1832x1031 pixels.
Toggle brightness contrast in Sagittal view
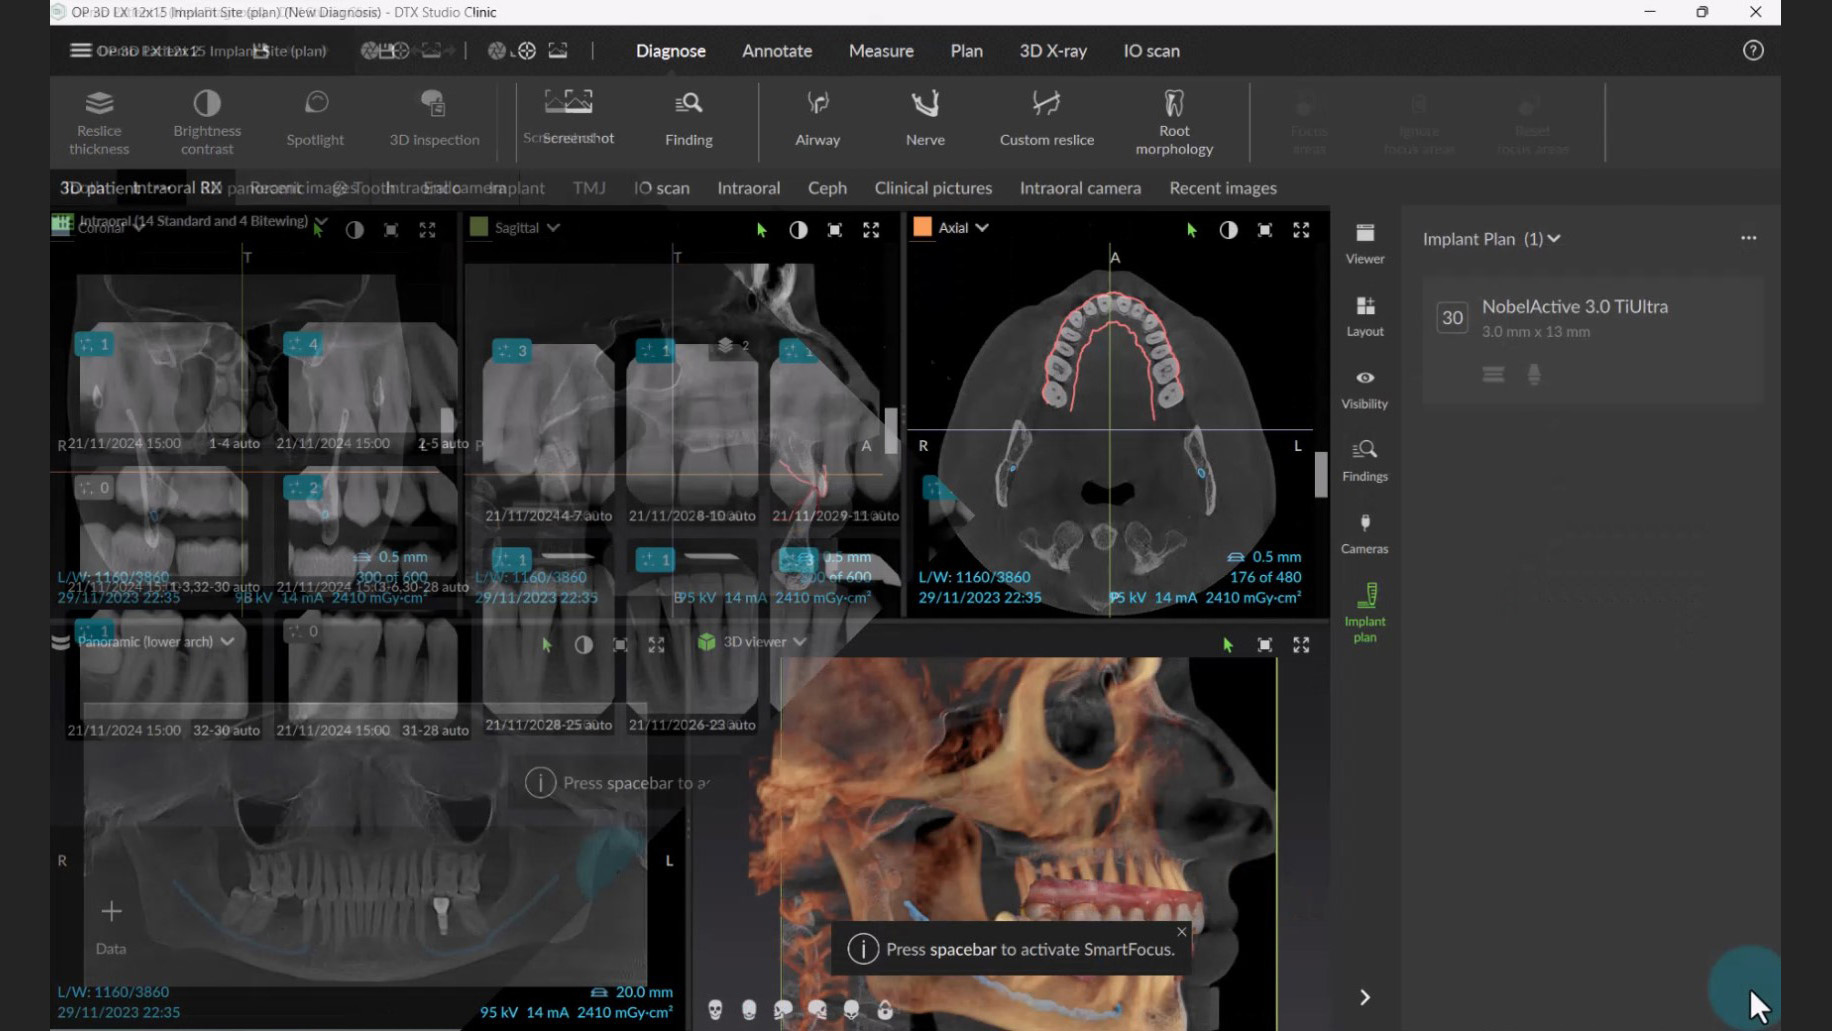798,229
